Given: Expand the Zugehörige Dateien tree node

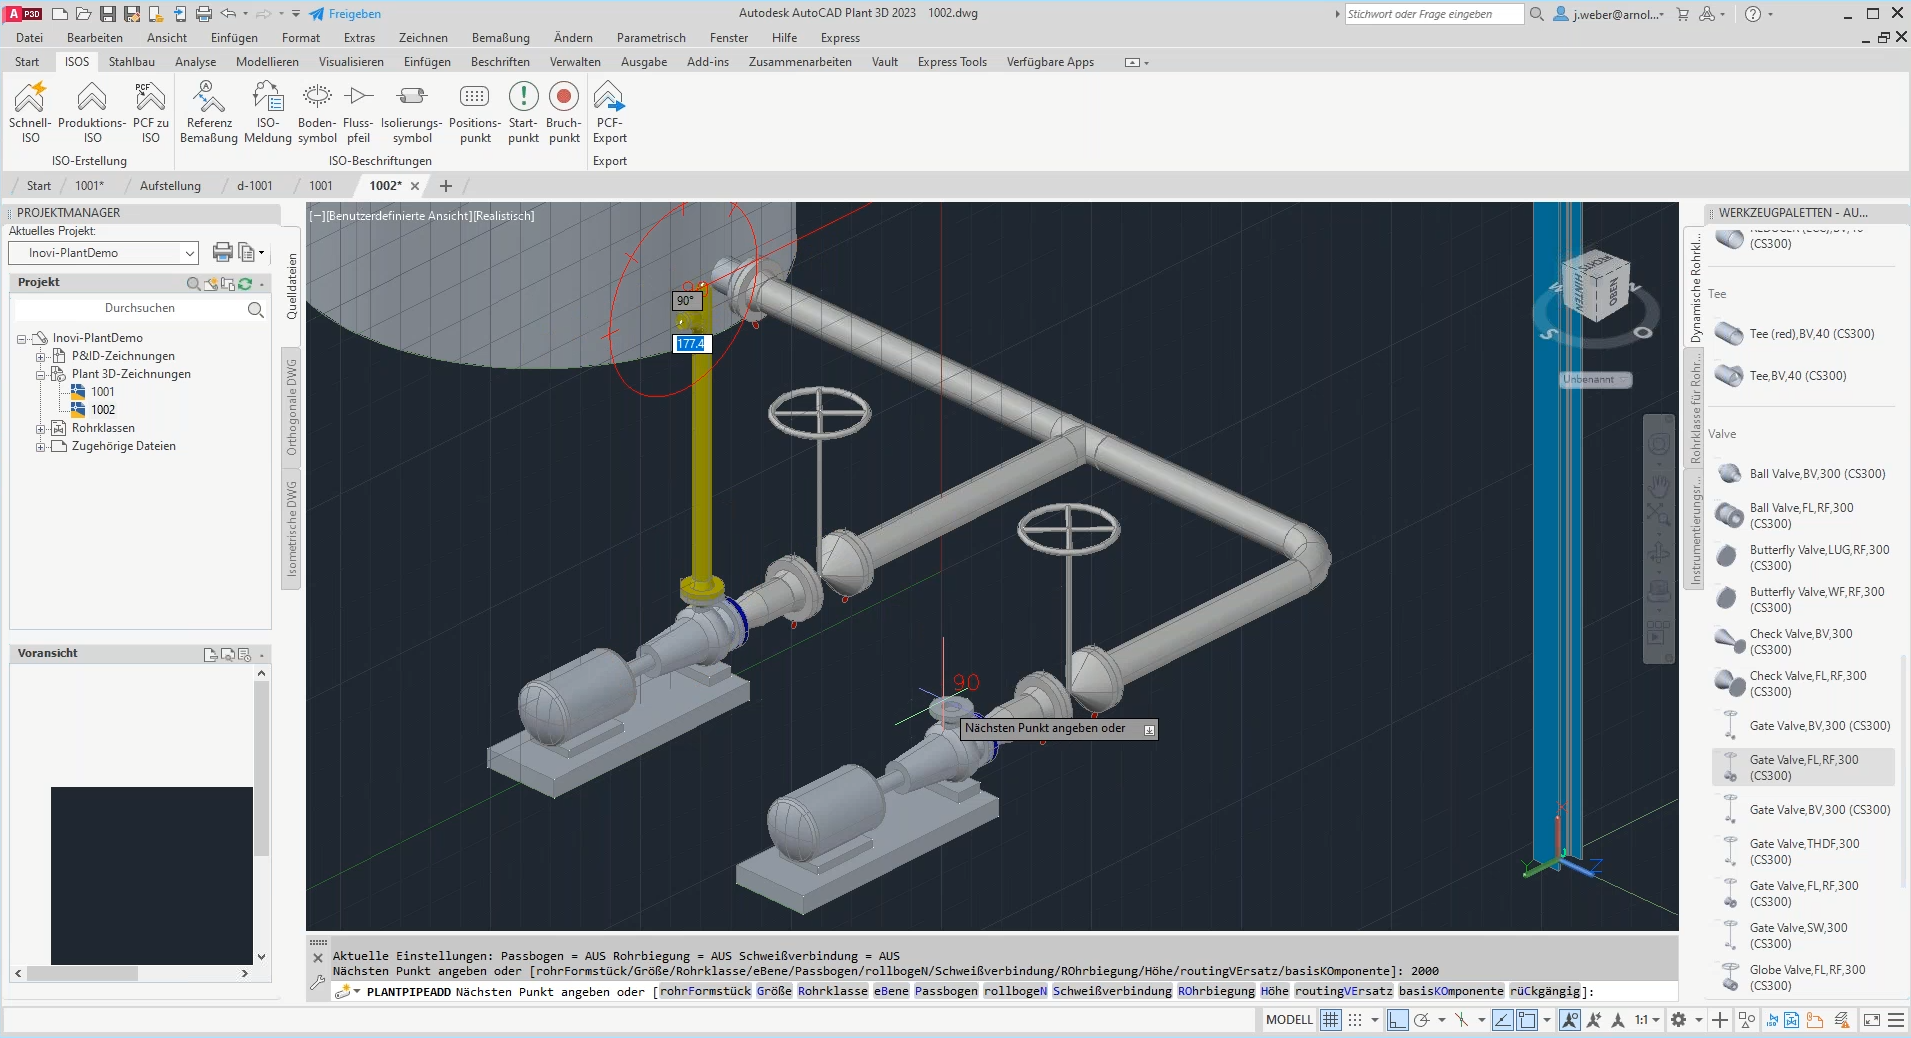Looking at the screenshot, I should coord(41,447).
